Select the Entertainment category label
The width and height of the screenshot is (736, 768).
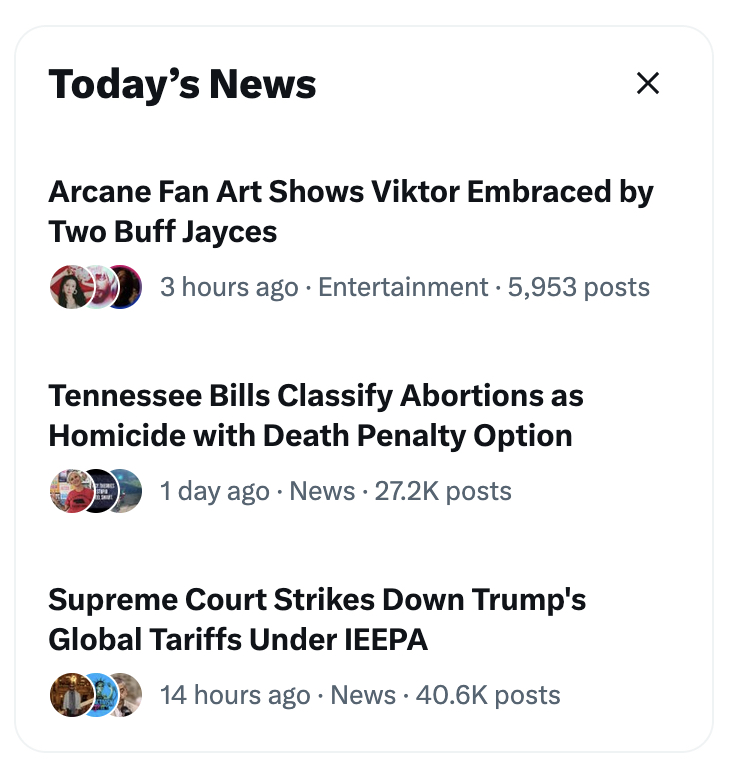[403, 288]
